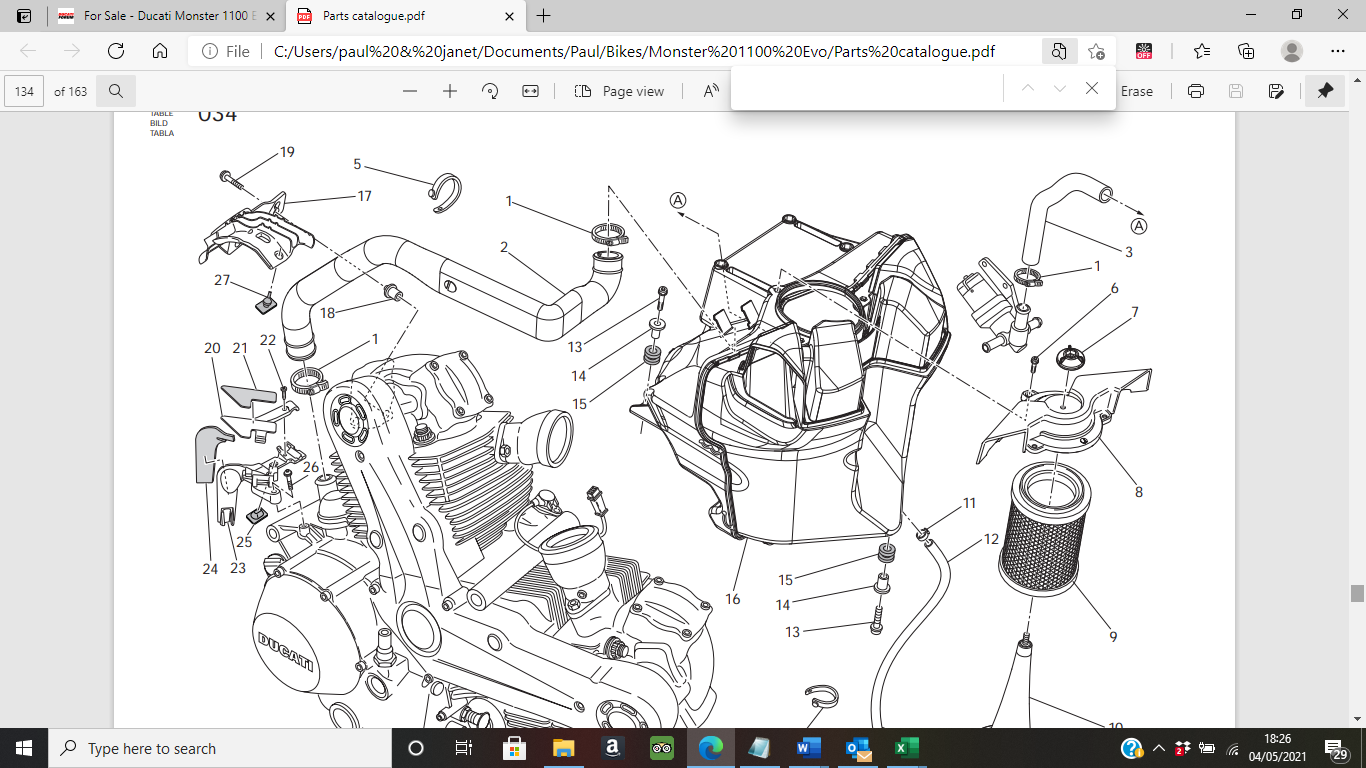This screenshot has height=768, width=1366.
Task: Click the browser back arrow
Action: pos(28,51)
